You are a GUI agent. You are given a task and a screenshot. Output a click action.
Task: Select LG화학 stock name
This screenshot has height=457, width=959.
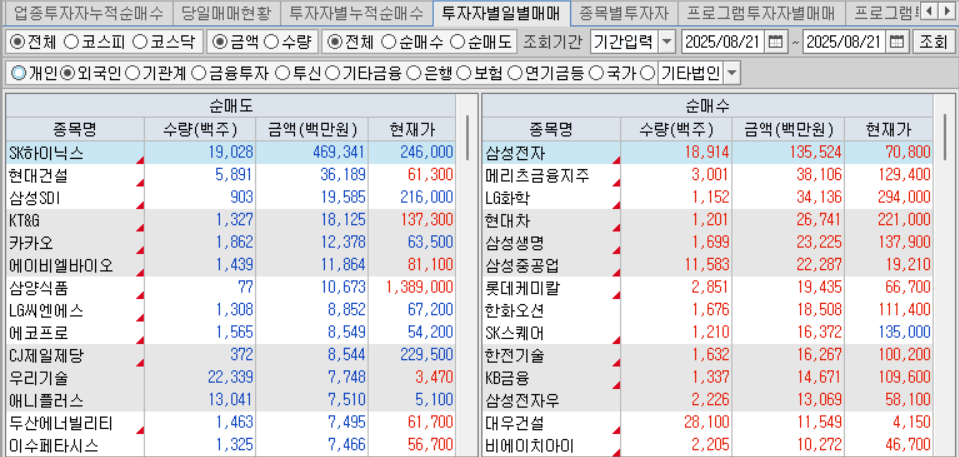pyautogui.click(x=508, y=198)
